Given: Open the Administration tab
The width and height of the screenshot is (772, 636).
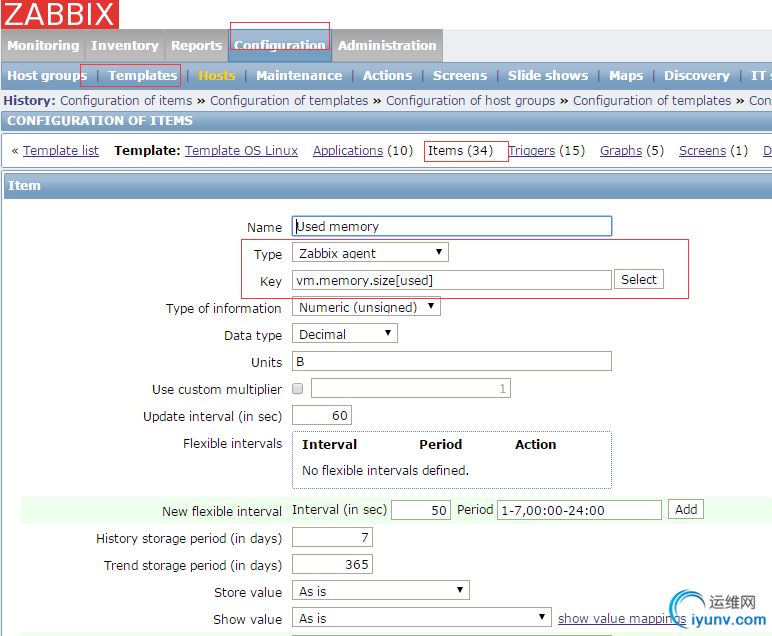Looking at the screenshot, I should 387,45.
